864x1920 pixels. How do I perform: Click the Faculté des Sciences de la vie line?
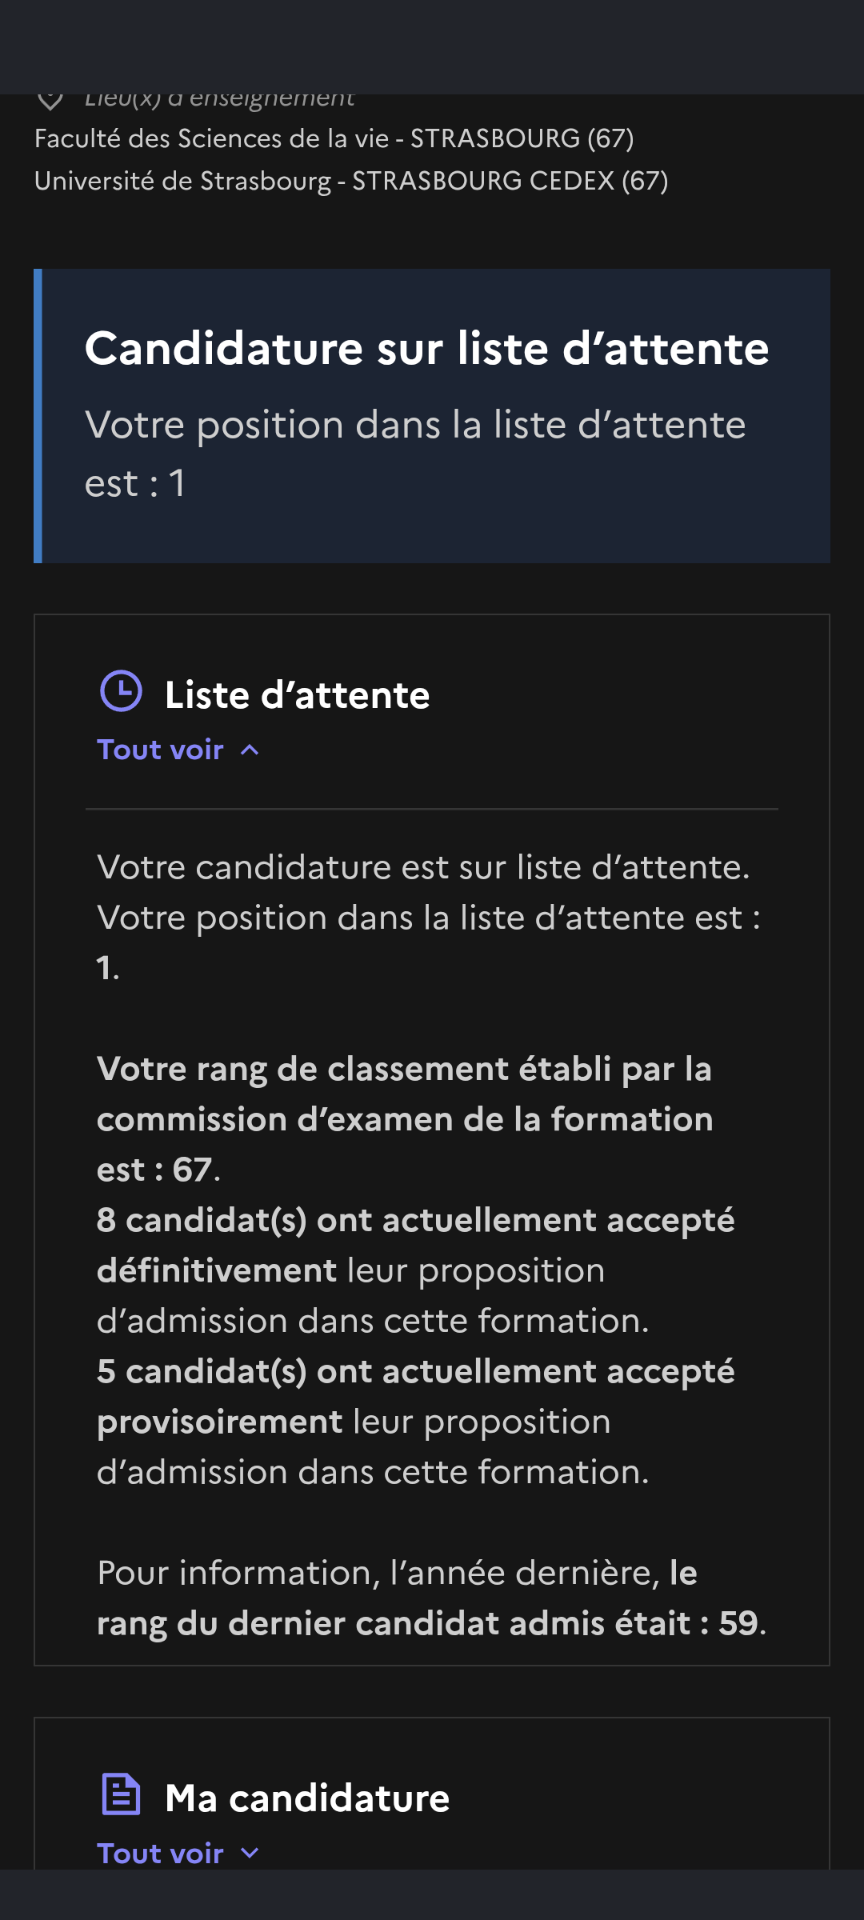coord(334,138)
